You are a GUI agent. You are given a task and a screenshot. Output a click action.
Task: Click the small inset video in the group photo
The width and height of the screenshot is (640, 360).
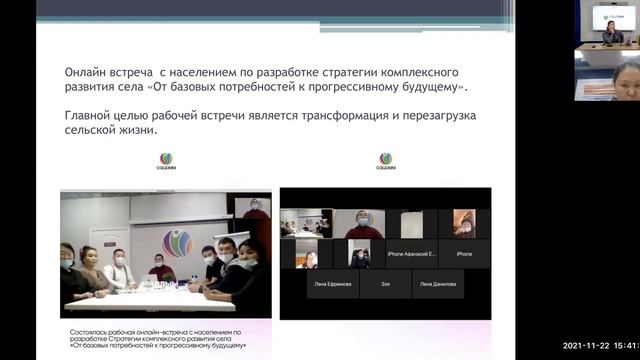(253, 208)
